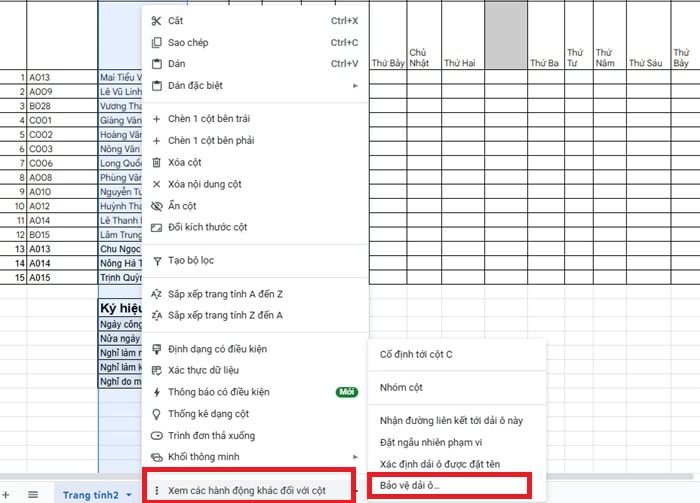
Task: Click the Thống kê dạng cột lightbulb icon
Action: (156, 414)
